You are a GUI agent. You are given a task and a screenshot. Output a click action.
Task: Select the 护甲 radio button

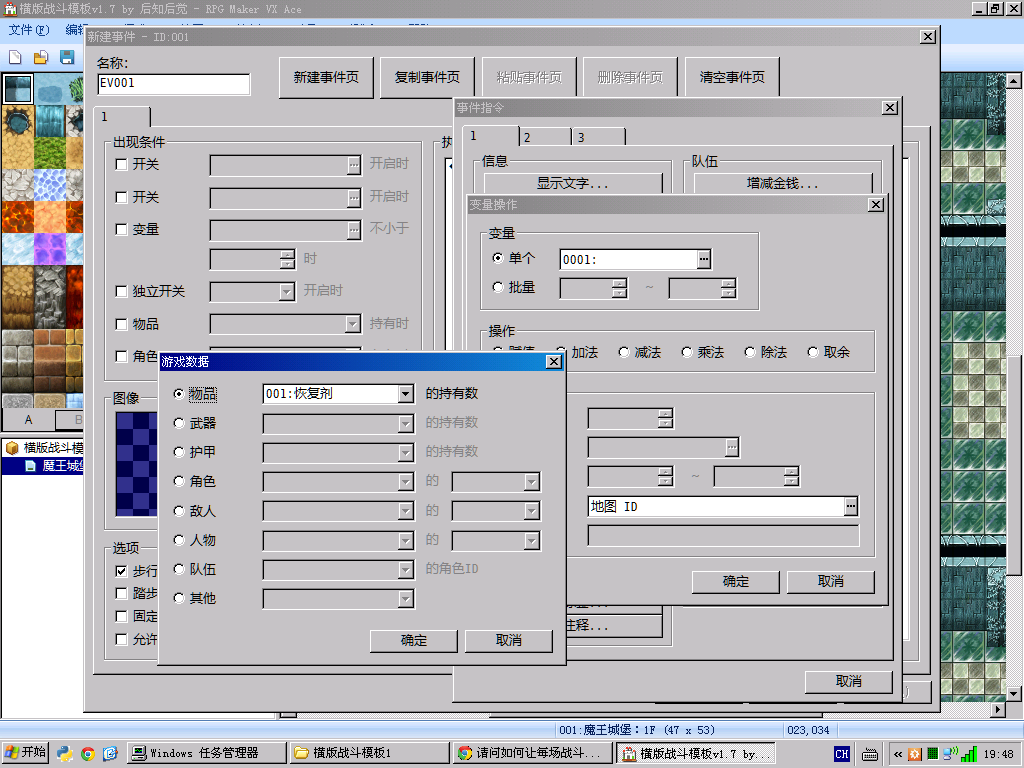pyautogui.click(x=179, y=452)
